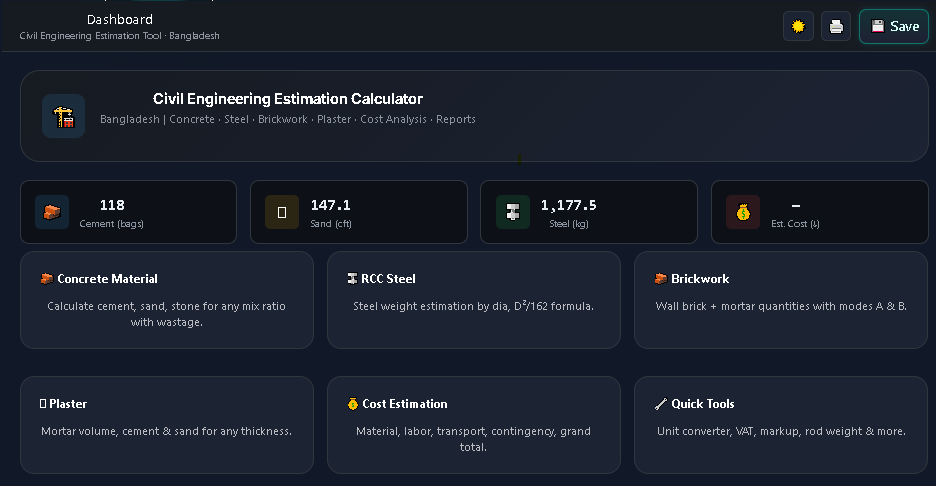Click the 147.1 Sand cft stat
The height and width of the screenshot is (486, 936).
(358, 212)
